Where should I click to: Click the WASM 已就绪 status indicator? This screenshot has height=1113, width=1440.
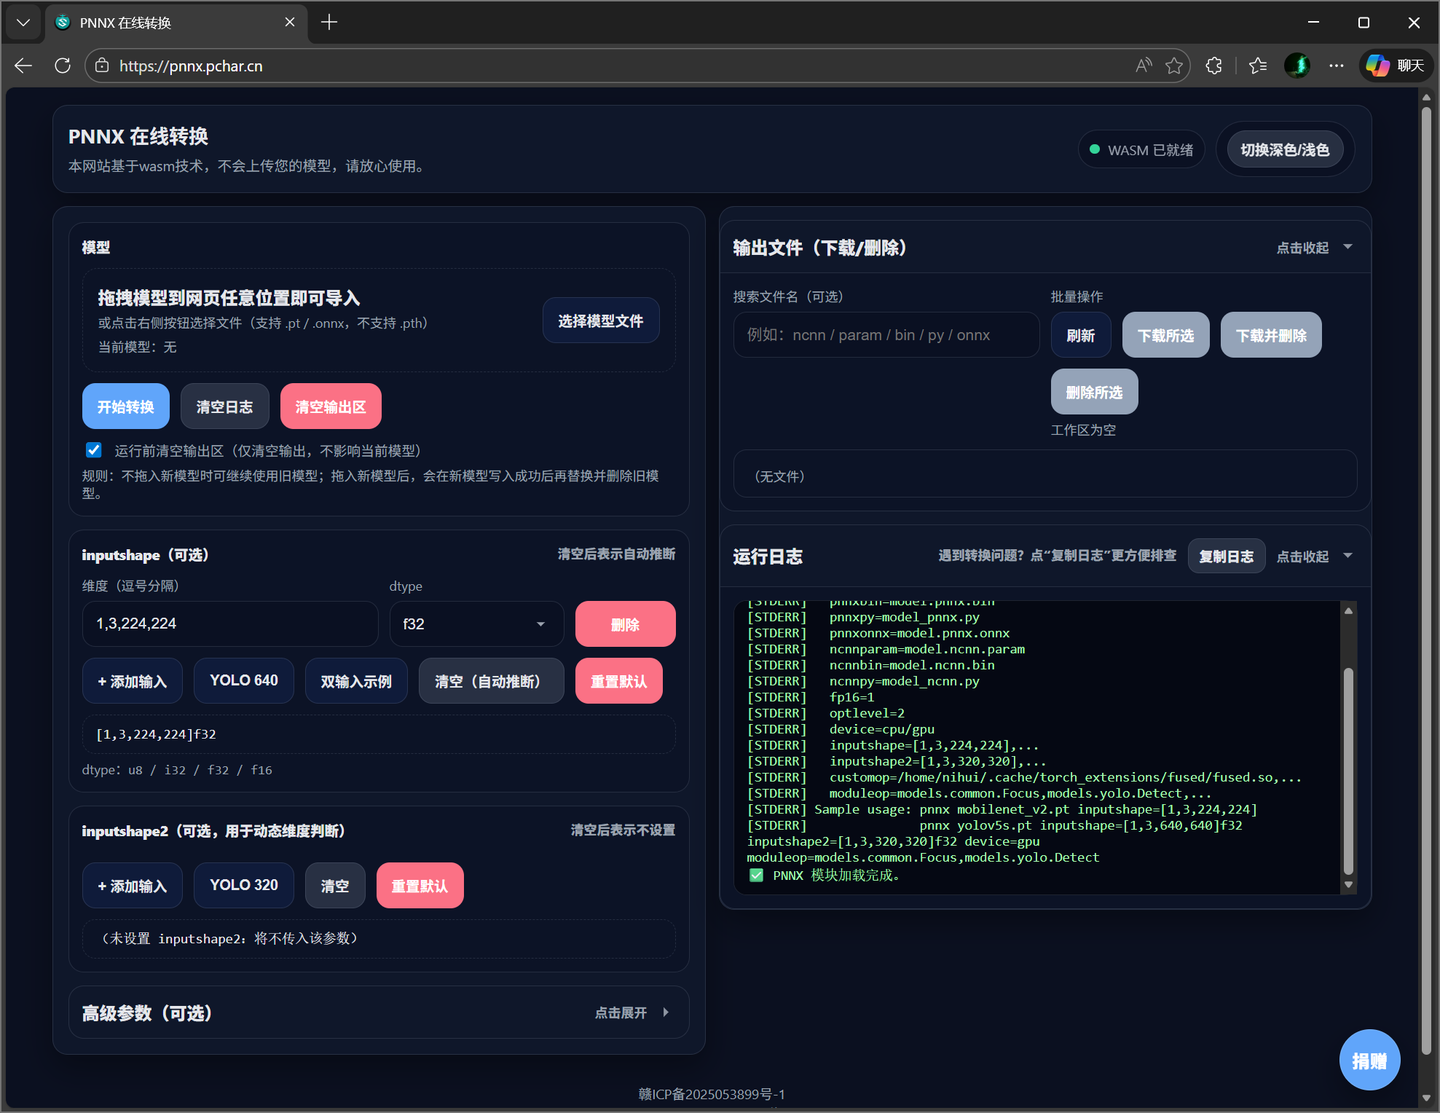[x=1141, y=150]
